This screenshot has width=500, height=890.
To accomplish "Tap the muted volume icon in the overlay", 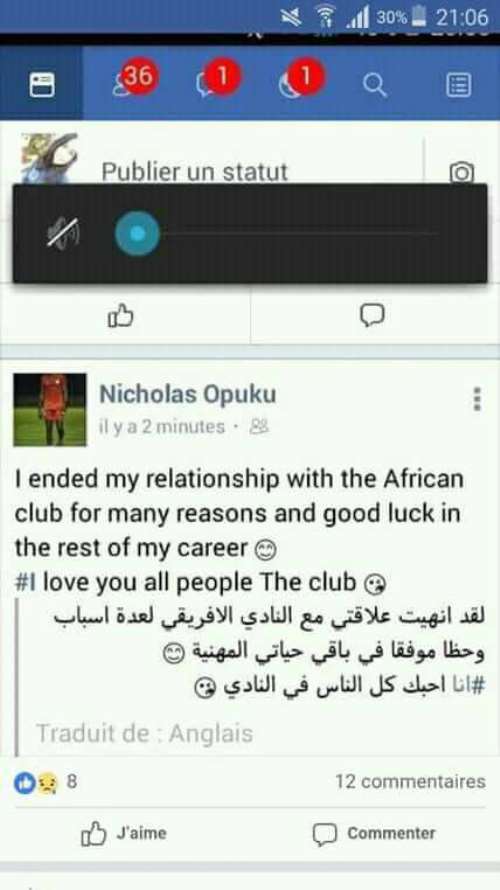I will 63,233.
